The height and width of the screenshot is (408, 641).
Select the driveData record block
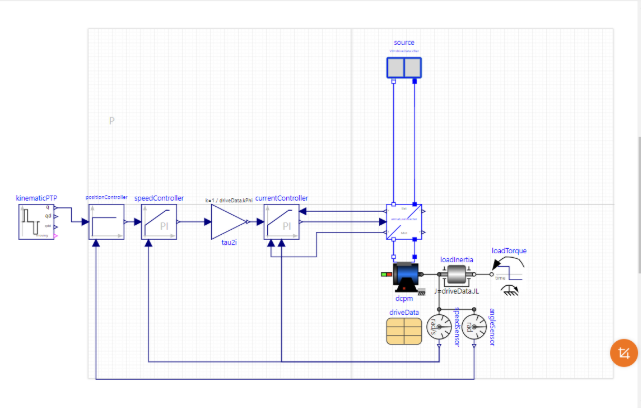pyautogui.click(x=404, y=331)
